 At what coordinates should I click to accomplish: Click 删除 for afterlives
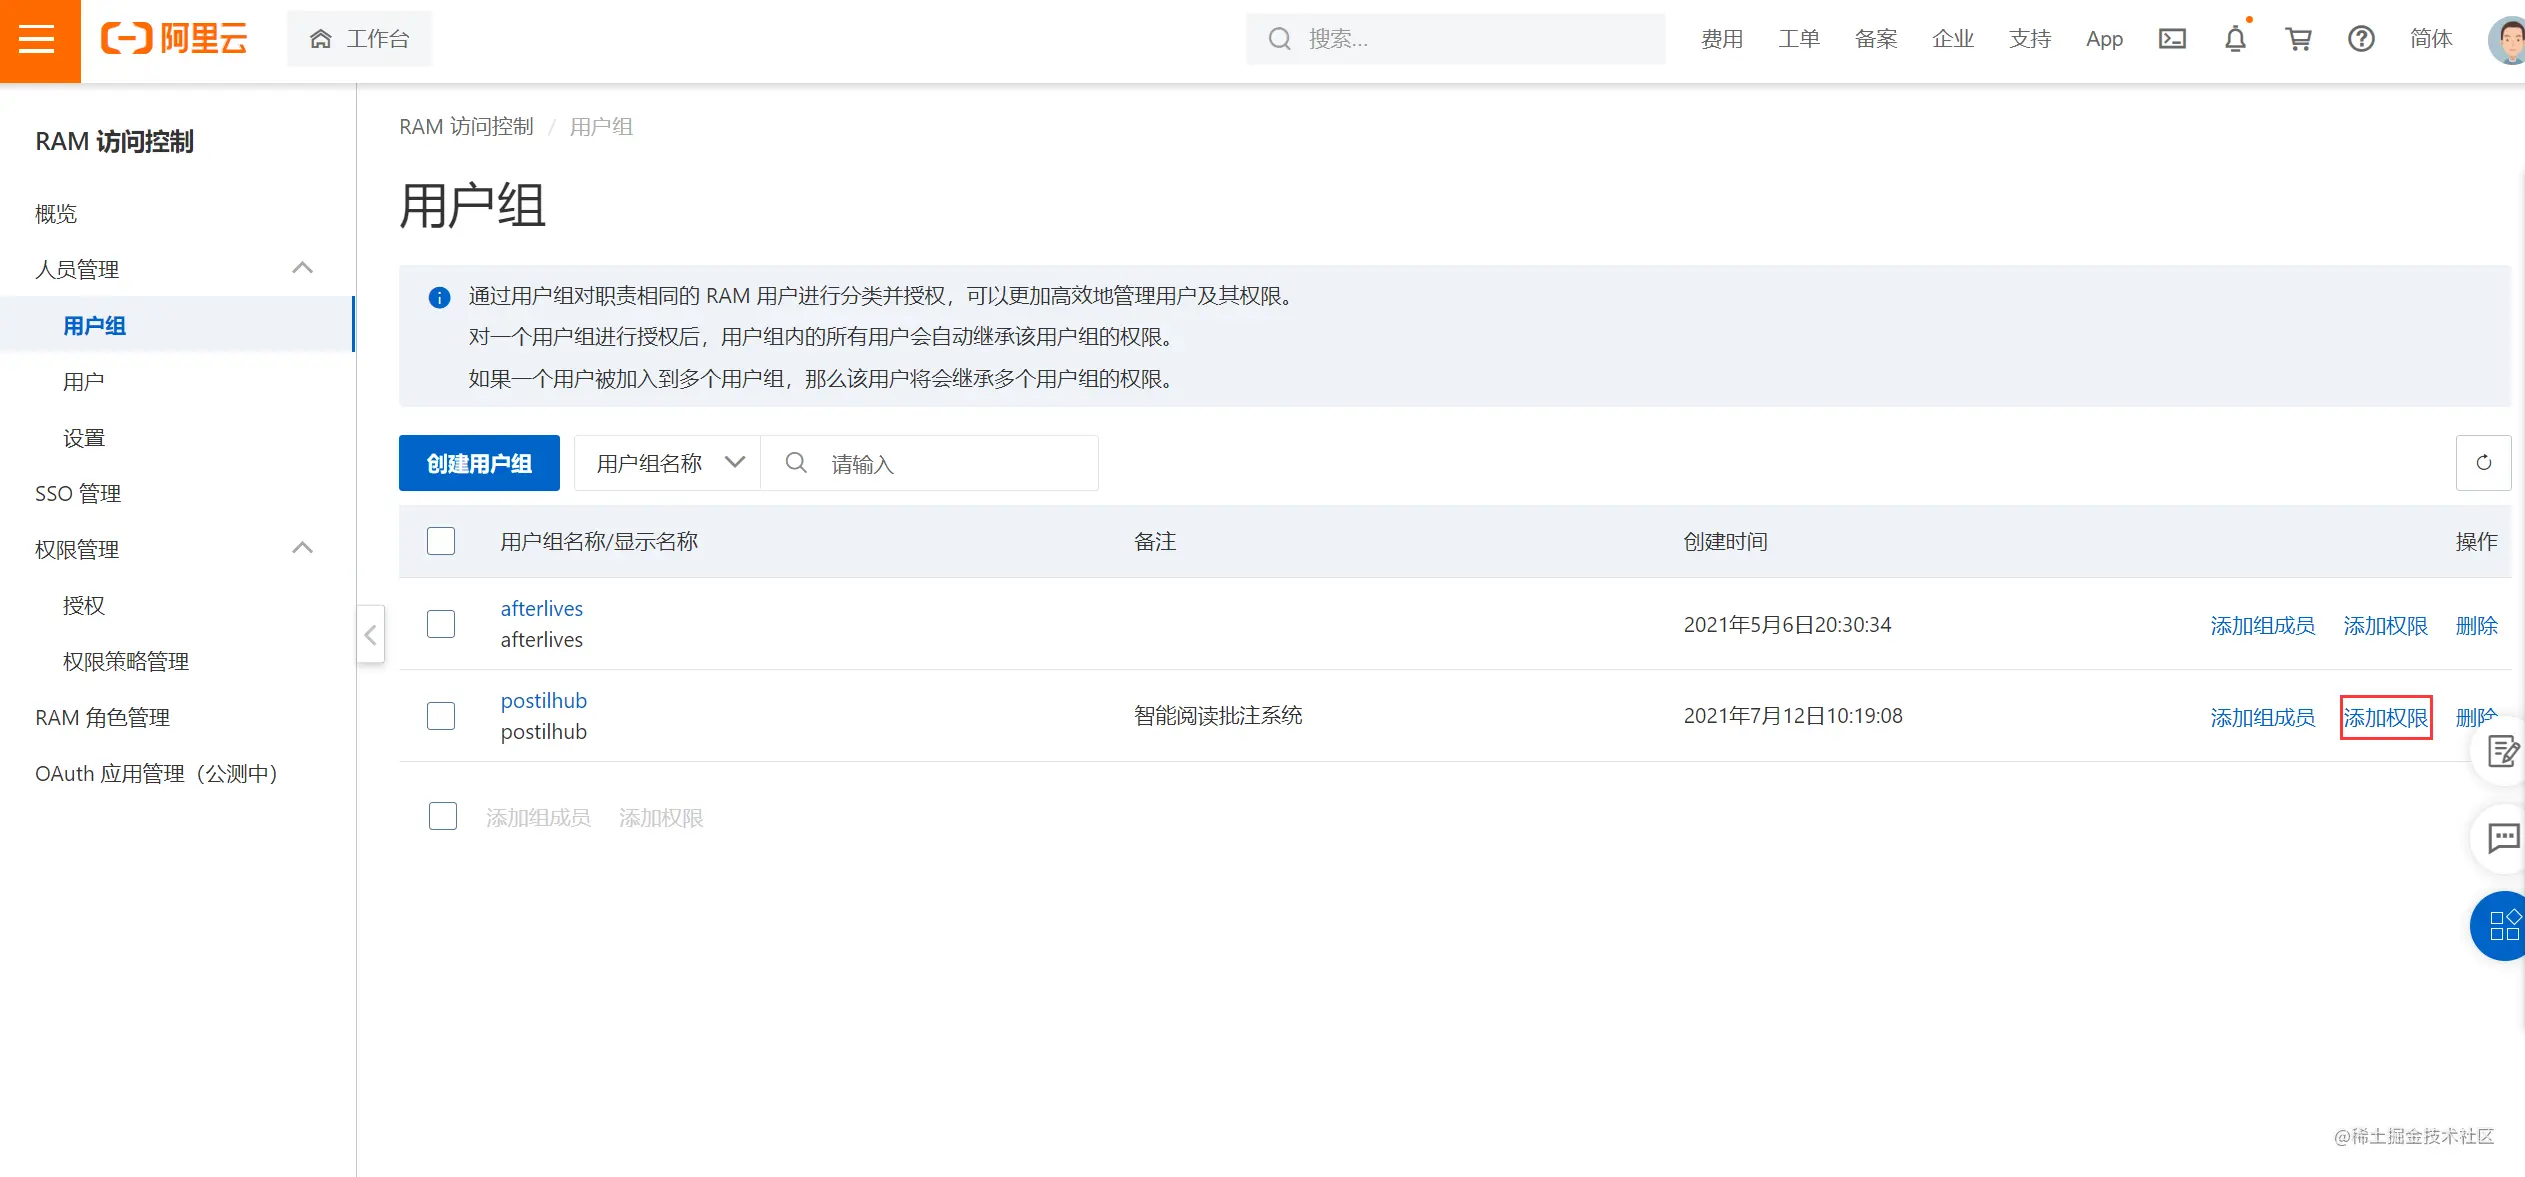coord(2476,625)
